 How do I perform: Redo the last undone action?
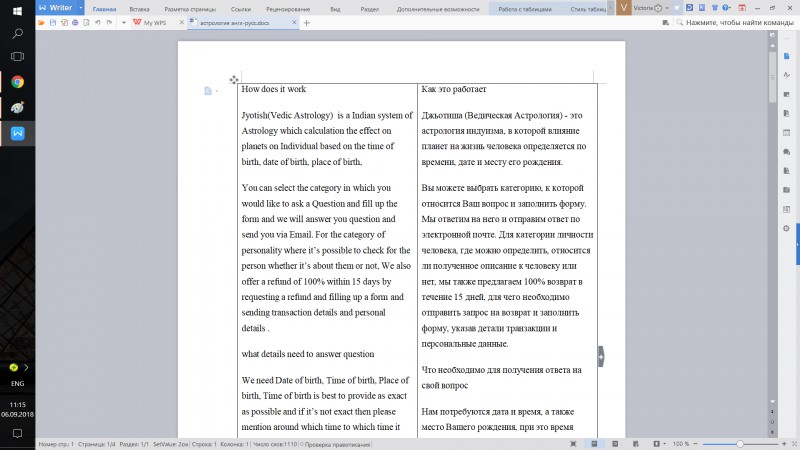(x=109, y=22)
